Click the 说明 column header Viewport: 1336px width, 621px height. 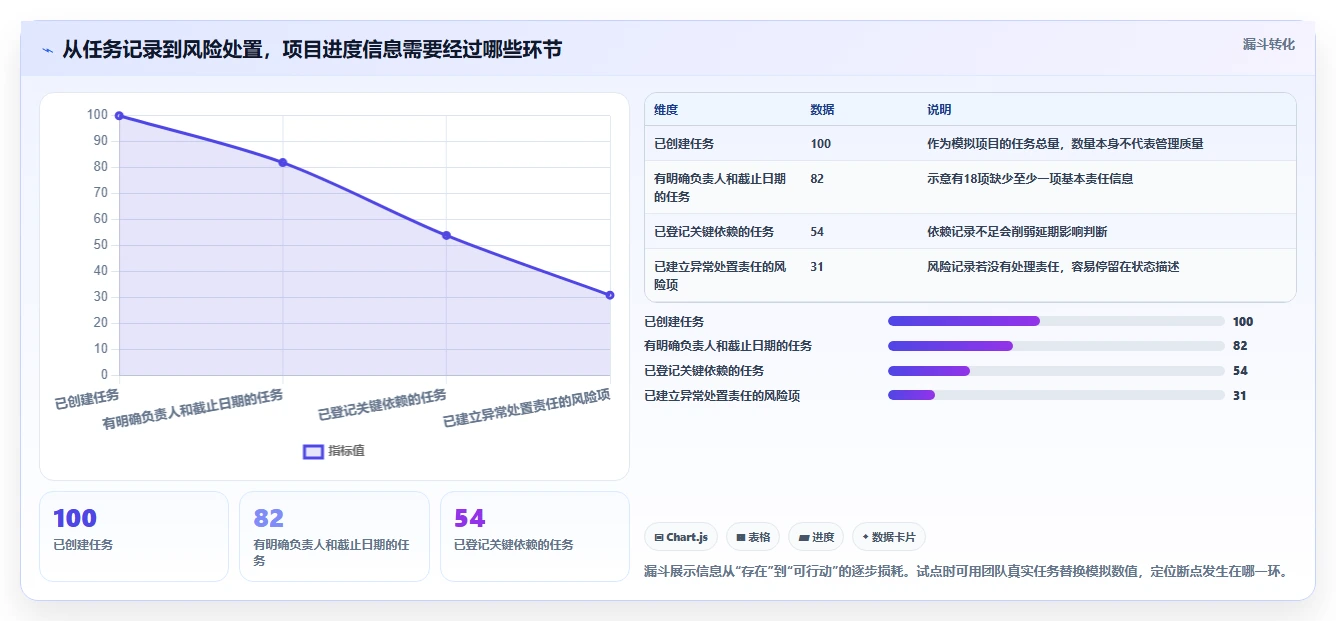[939, 110]
